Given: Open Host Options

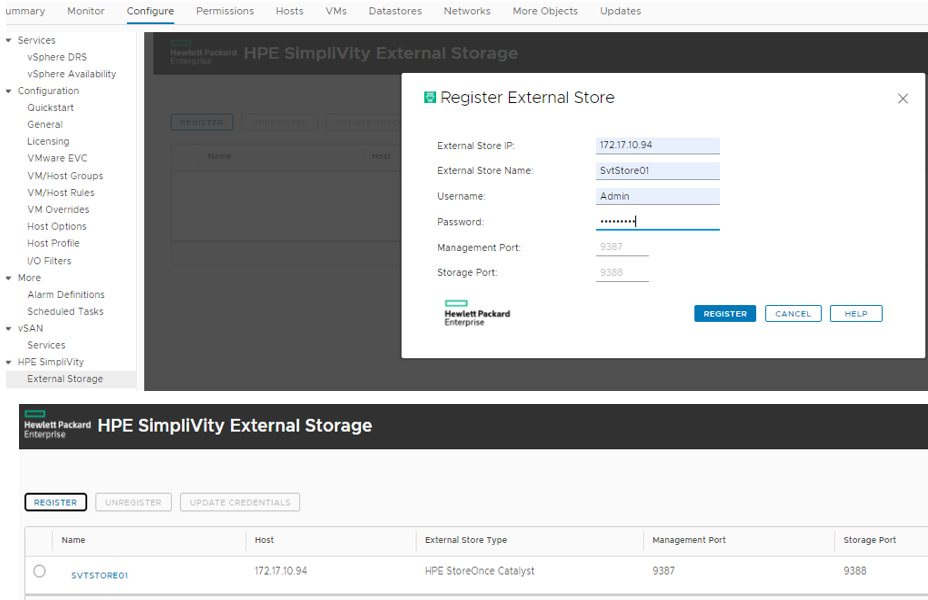Looking at the screenshot, I should click(x=57, y=227).
